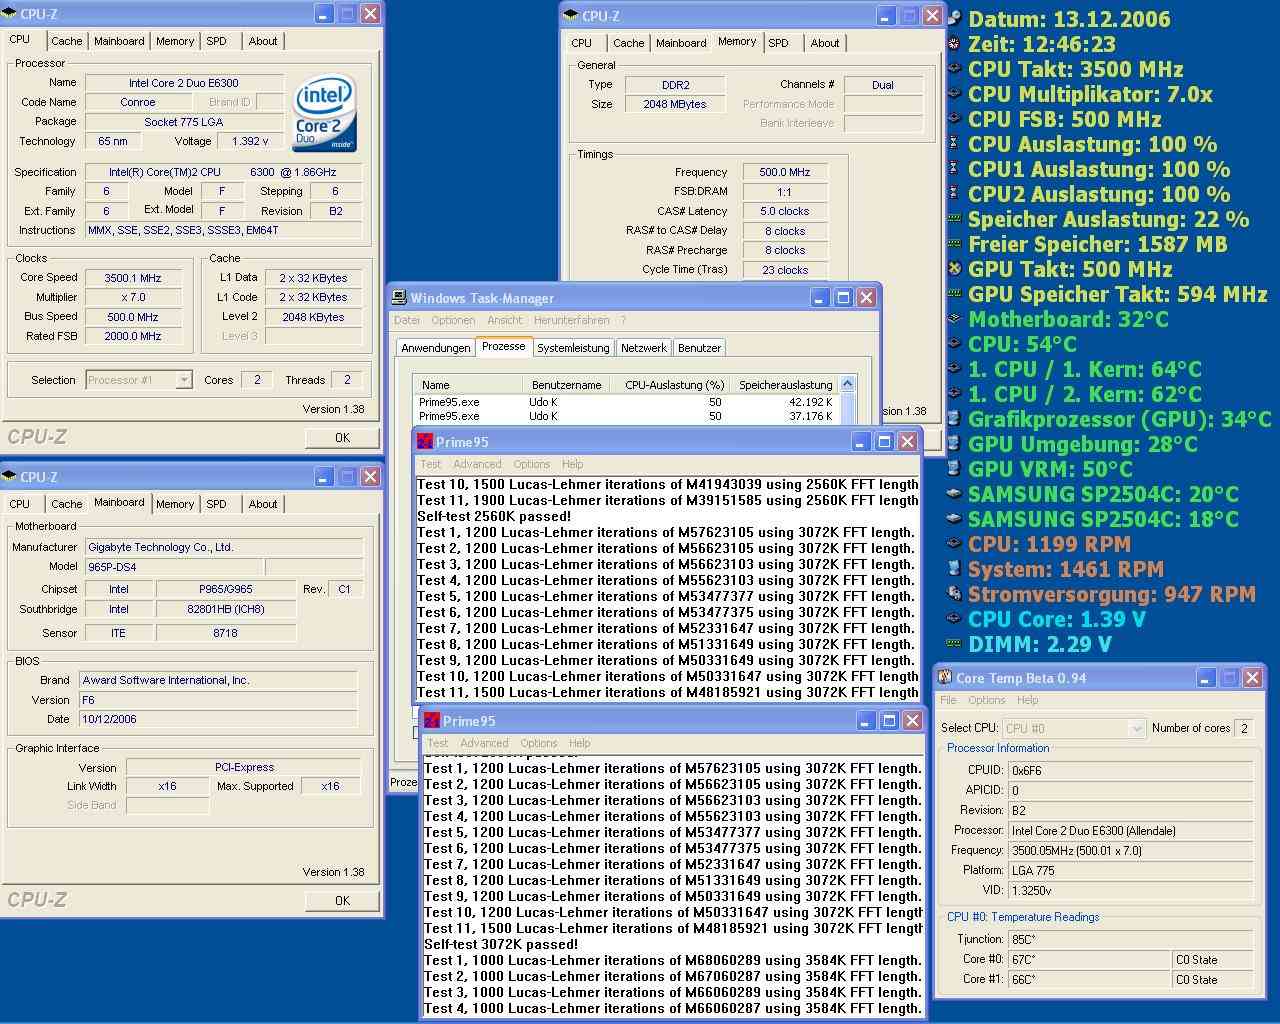The image size is (1280, 1024).
Task: Click the fan icon beside System 1461 RPM
Action: 954,568
